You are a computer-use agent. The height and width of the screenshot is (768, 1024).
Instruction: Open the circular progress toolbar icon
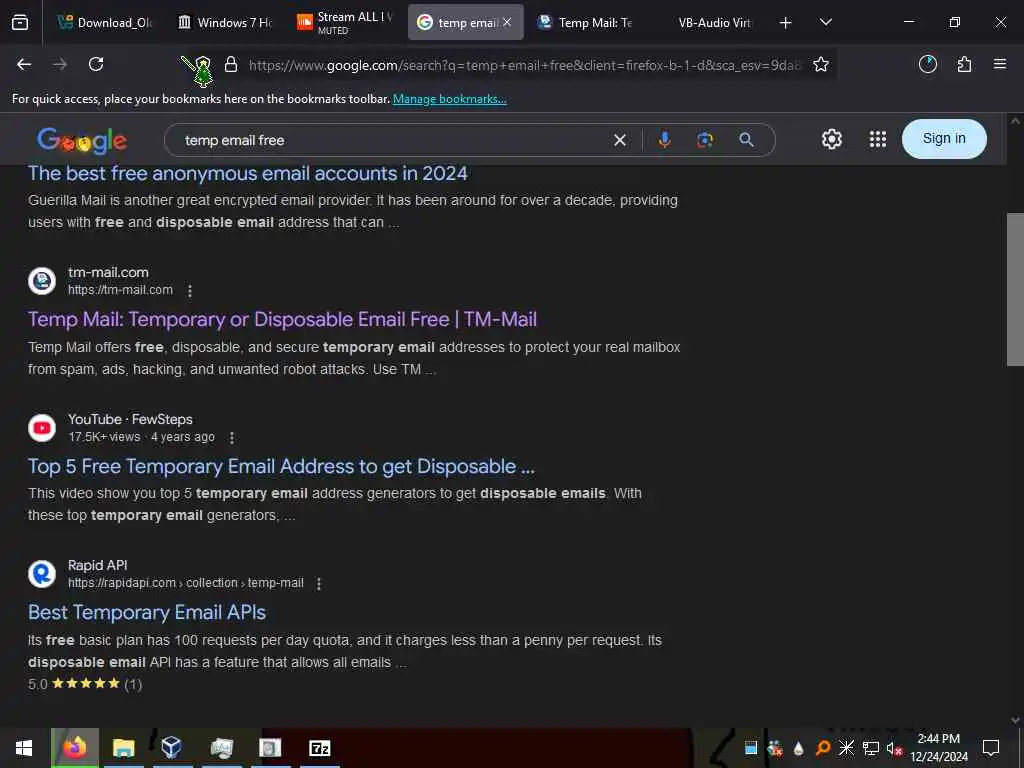tap(928, 64)
